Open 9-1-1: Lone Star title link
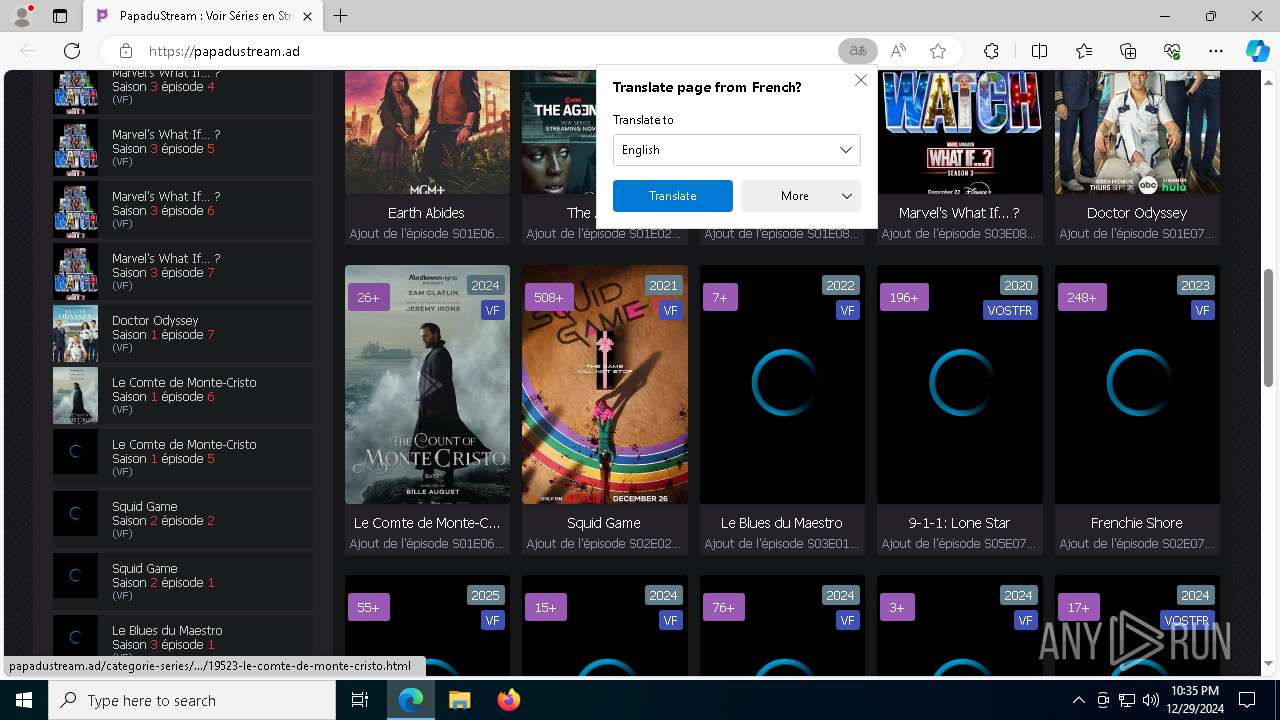The width and height of the screenshot is (1280, 720). coord(959,523)
